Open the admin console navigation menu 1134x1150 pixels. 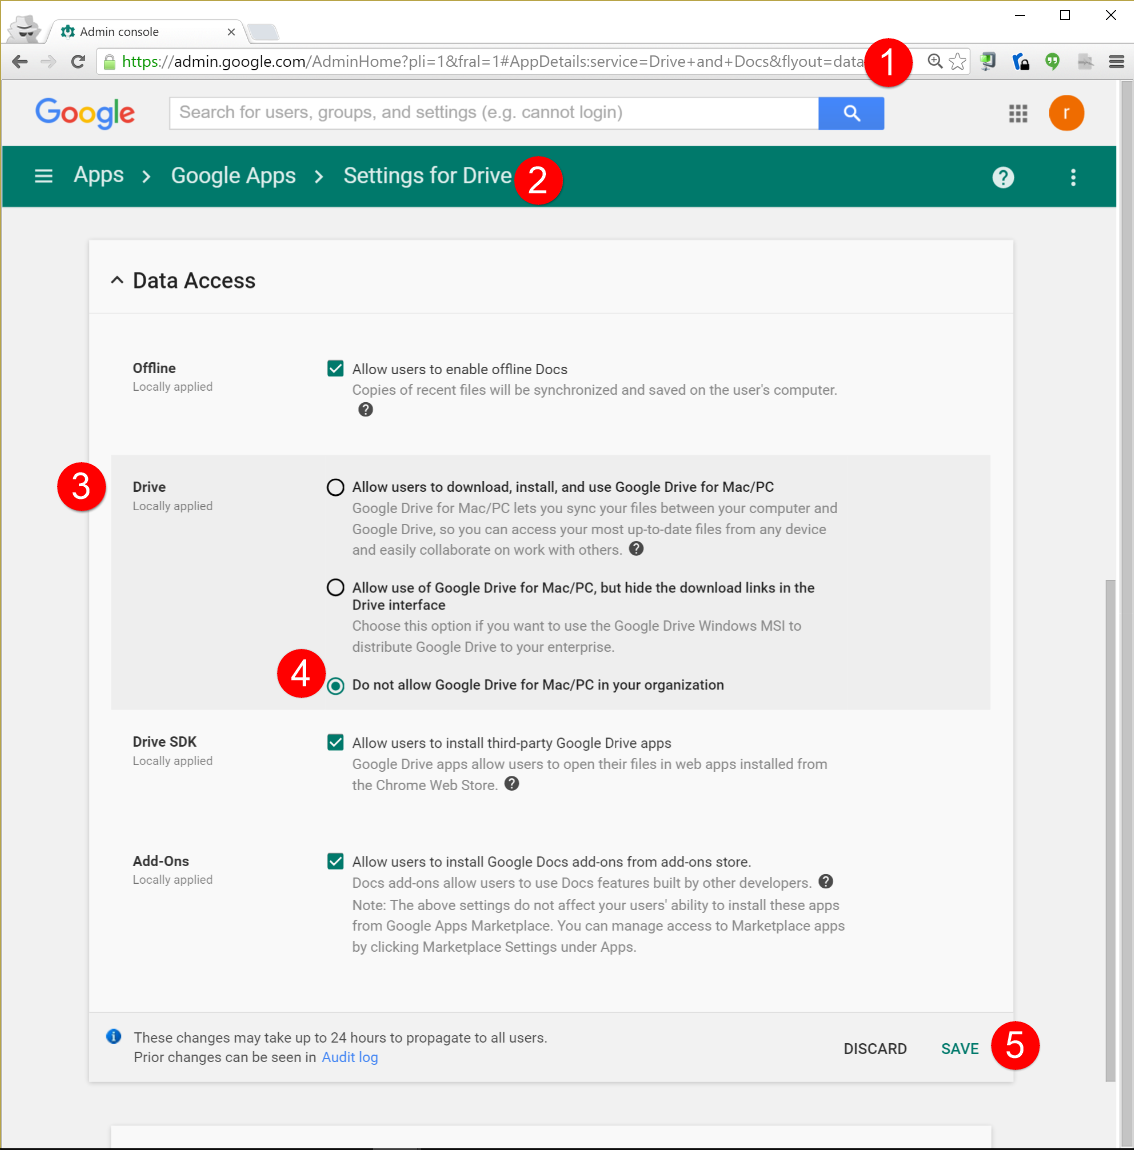point(43,176)
